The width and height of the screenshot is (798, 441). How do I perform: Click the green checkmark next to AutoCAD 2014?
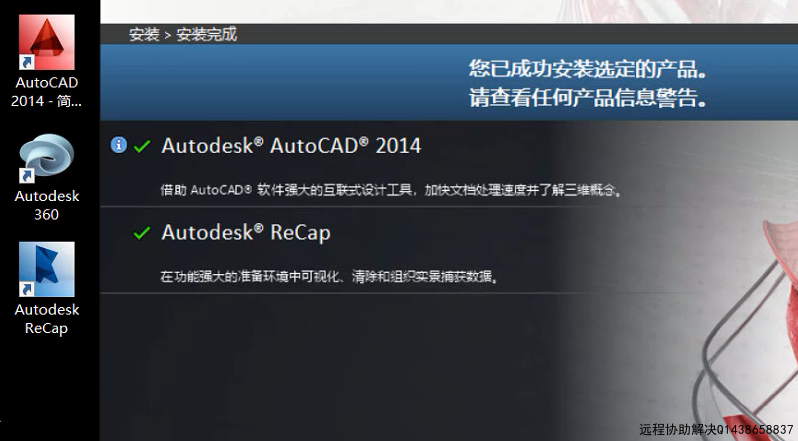pyautogui.click(x=141, y=146)
